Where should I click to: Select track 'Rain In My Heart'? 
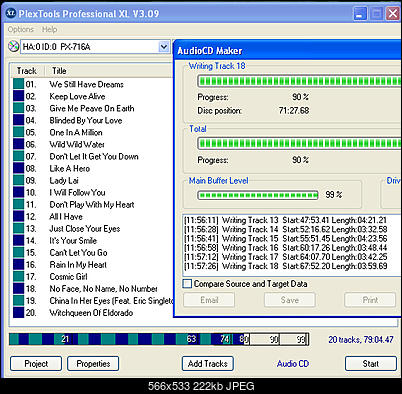(x=78, y=265)
